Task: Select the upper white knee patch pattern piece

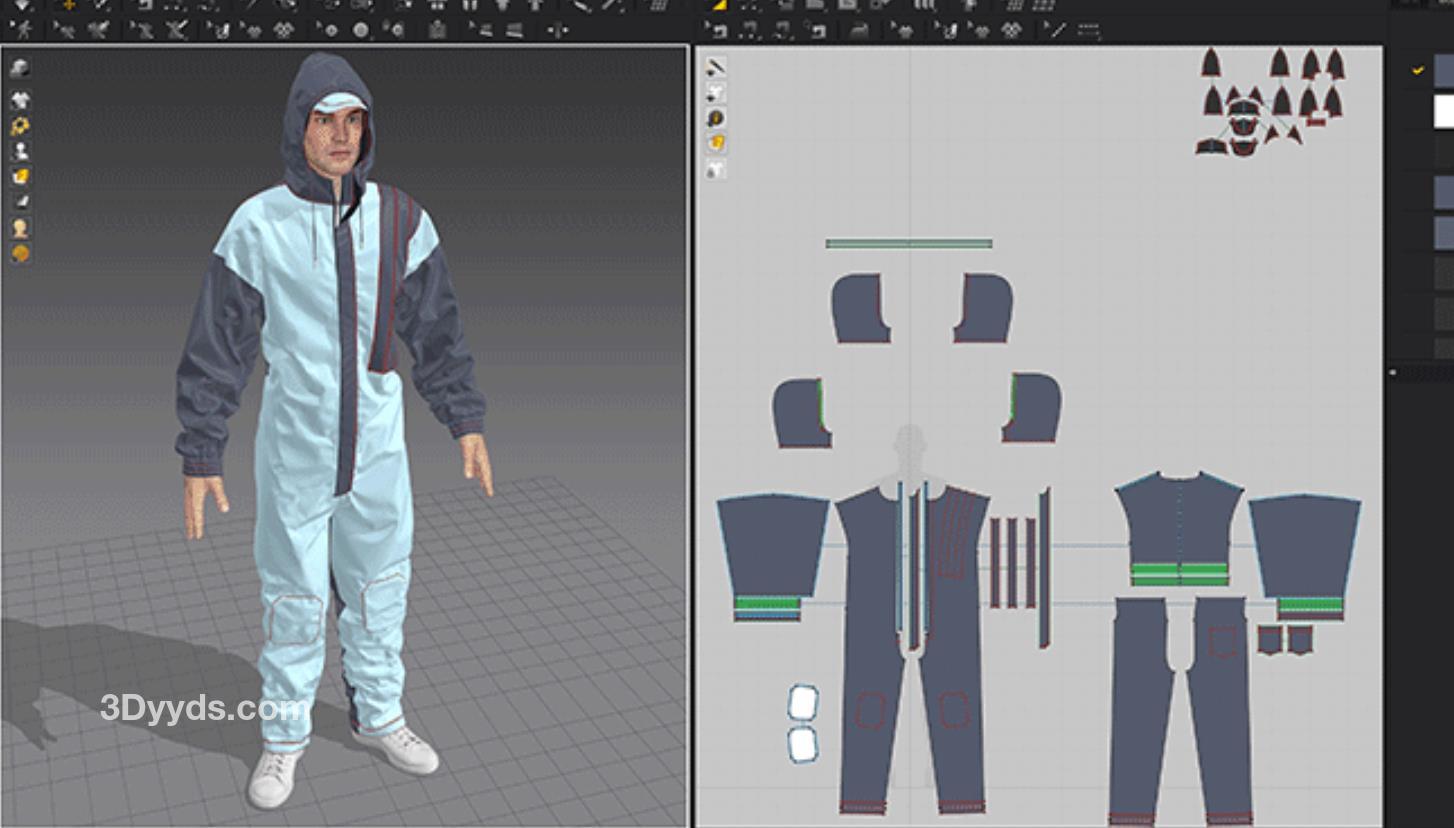Action: [x=802, y=702]
